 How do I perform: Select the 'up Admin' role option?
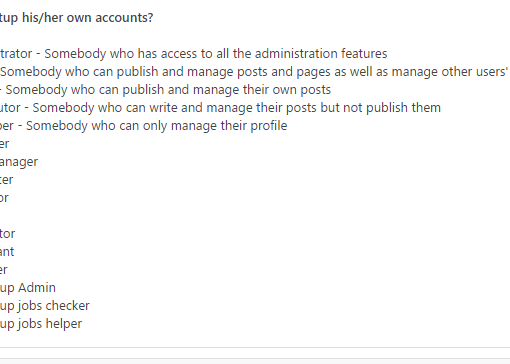click(x=28, y=288)
